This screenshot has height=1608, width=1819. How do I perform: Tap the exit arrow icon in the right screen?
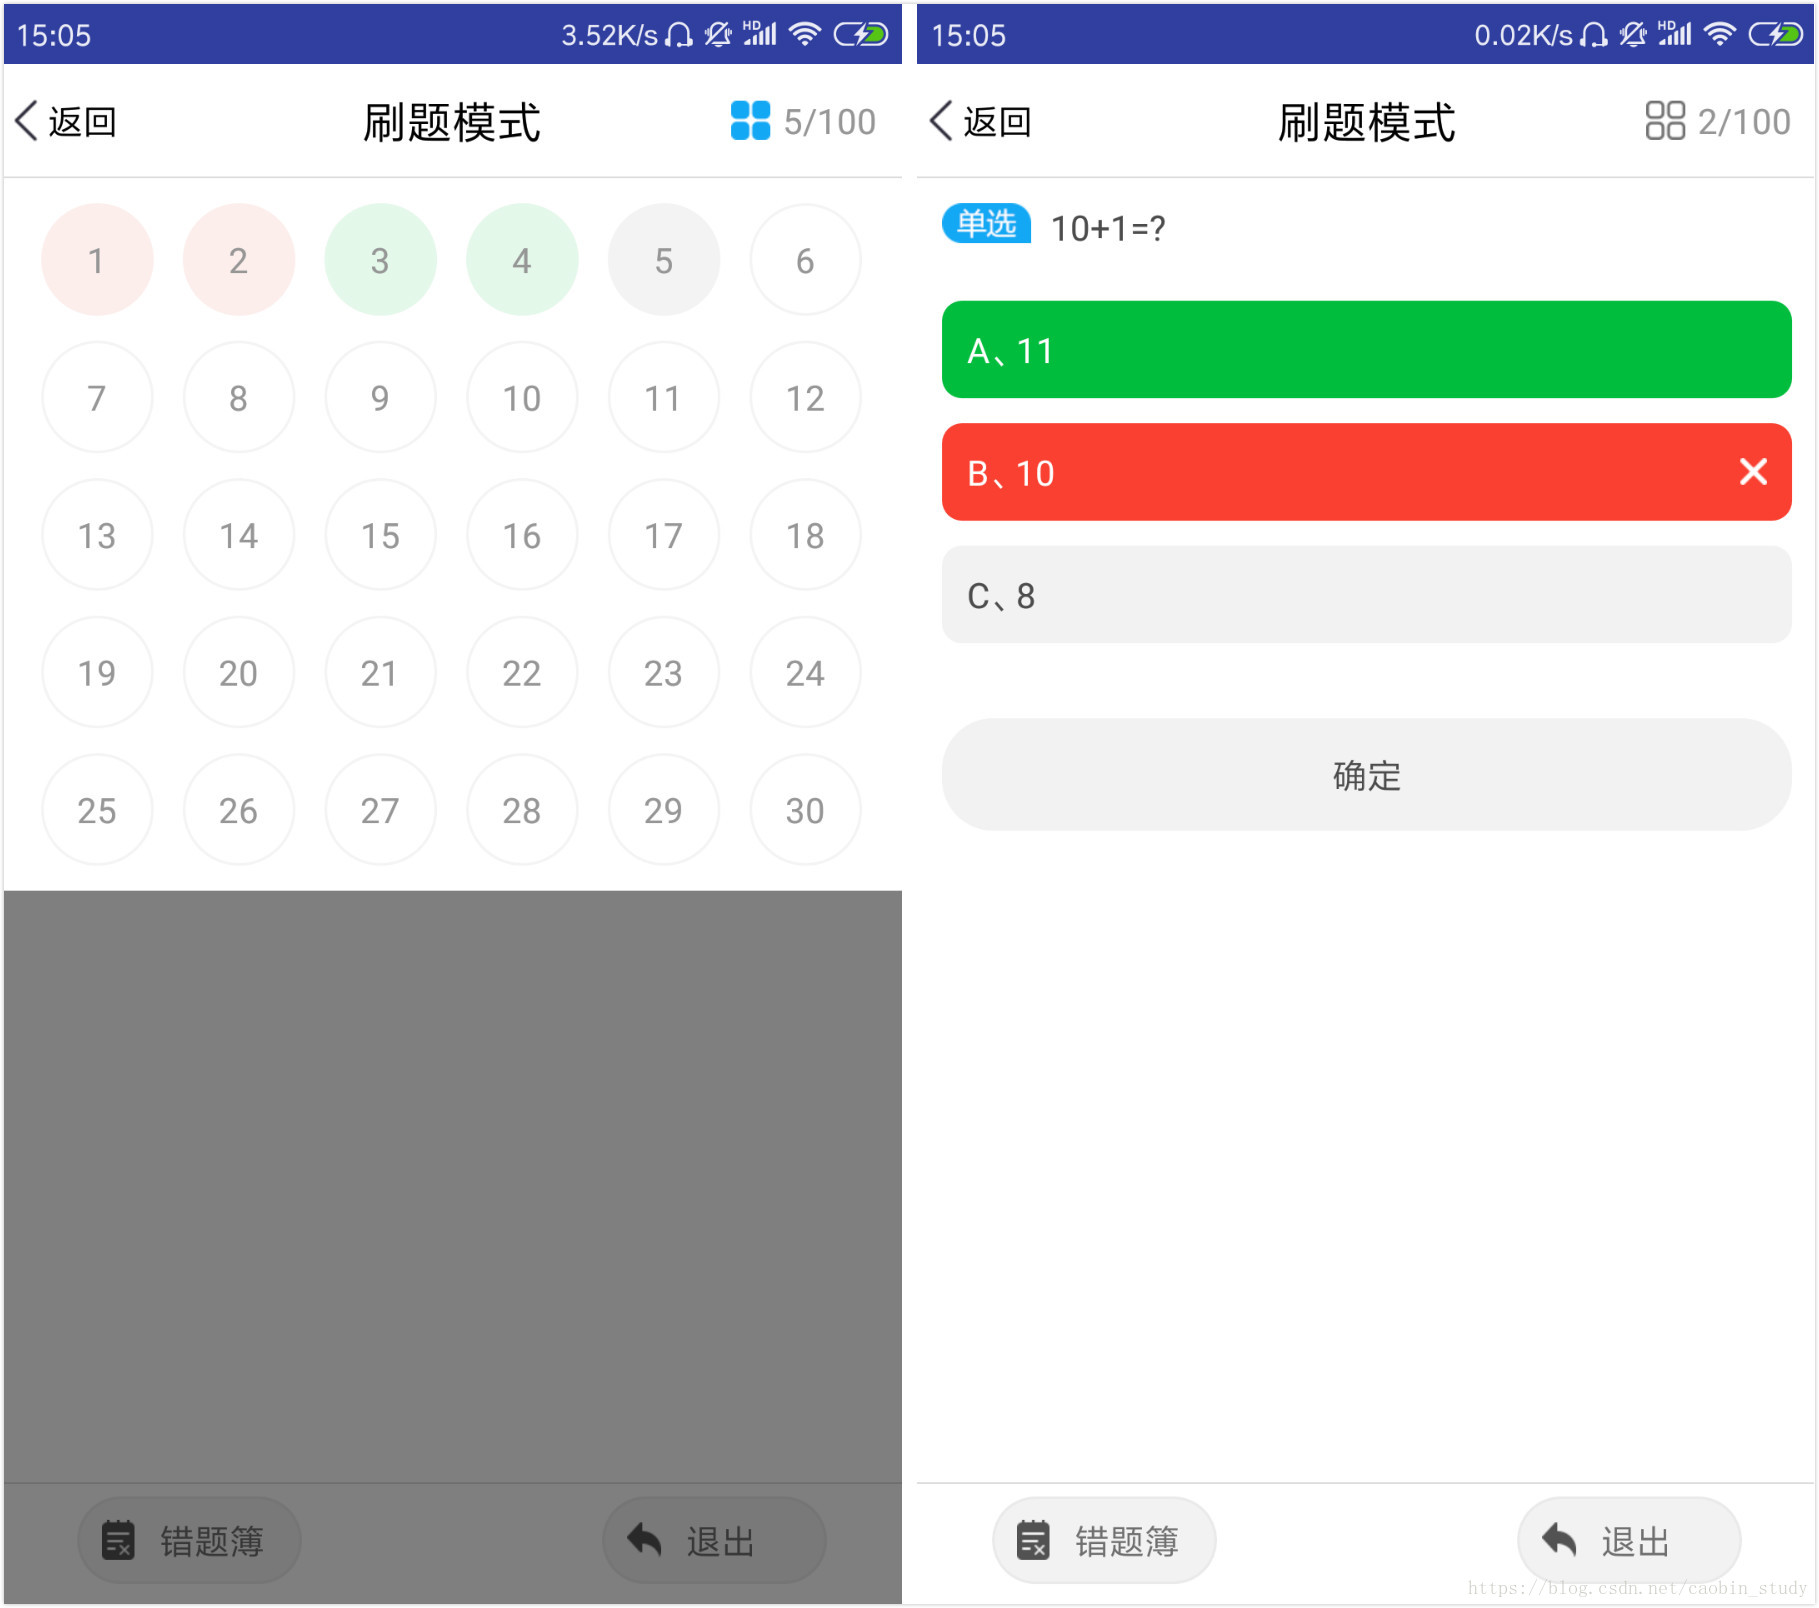1559,1540
